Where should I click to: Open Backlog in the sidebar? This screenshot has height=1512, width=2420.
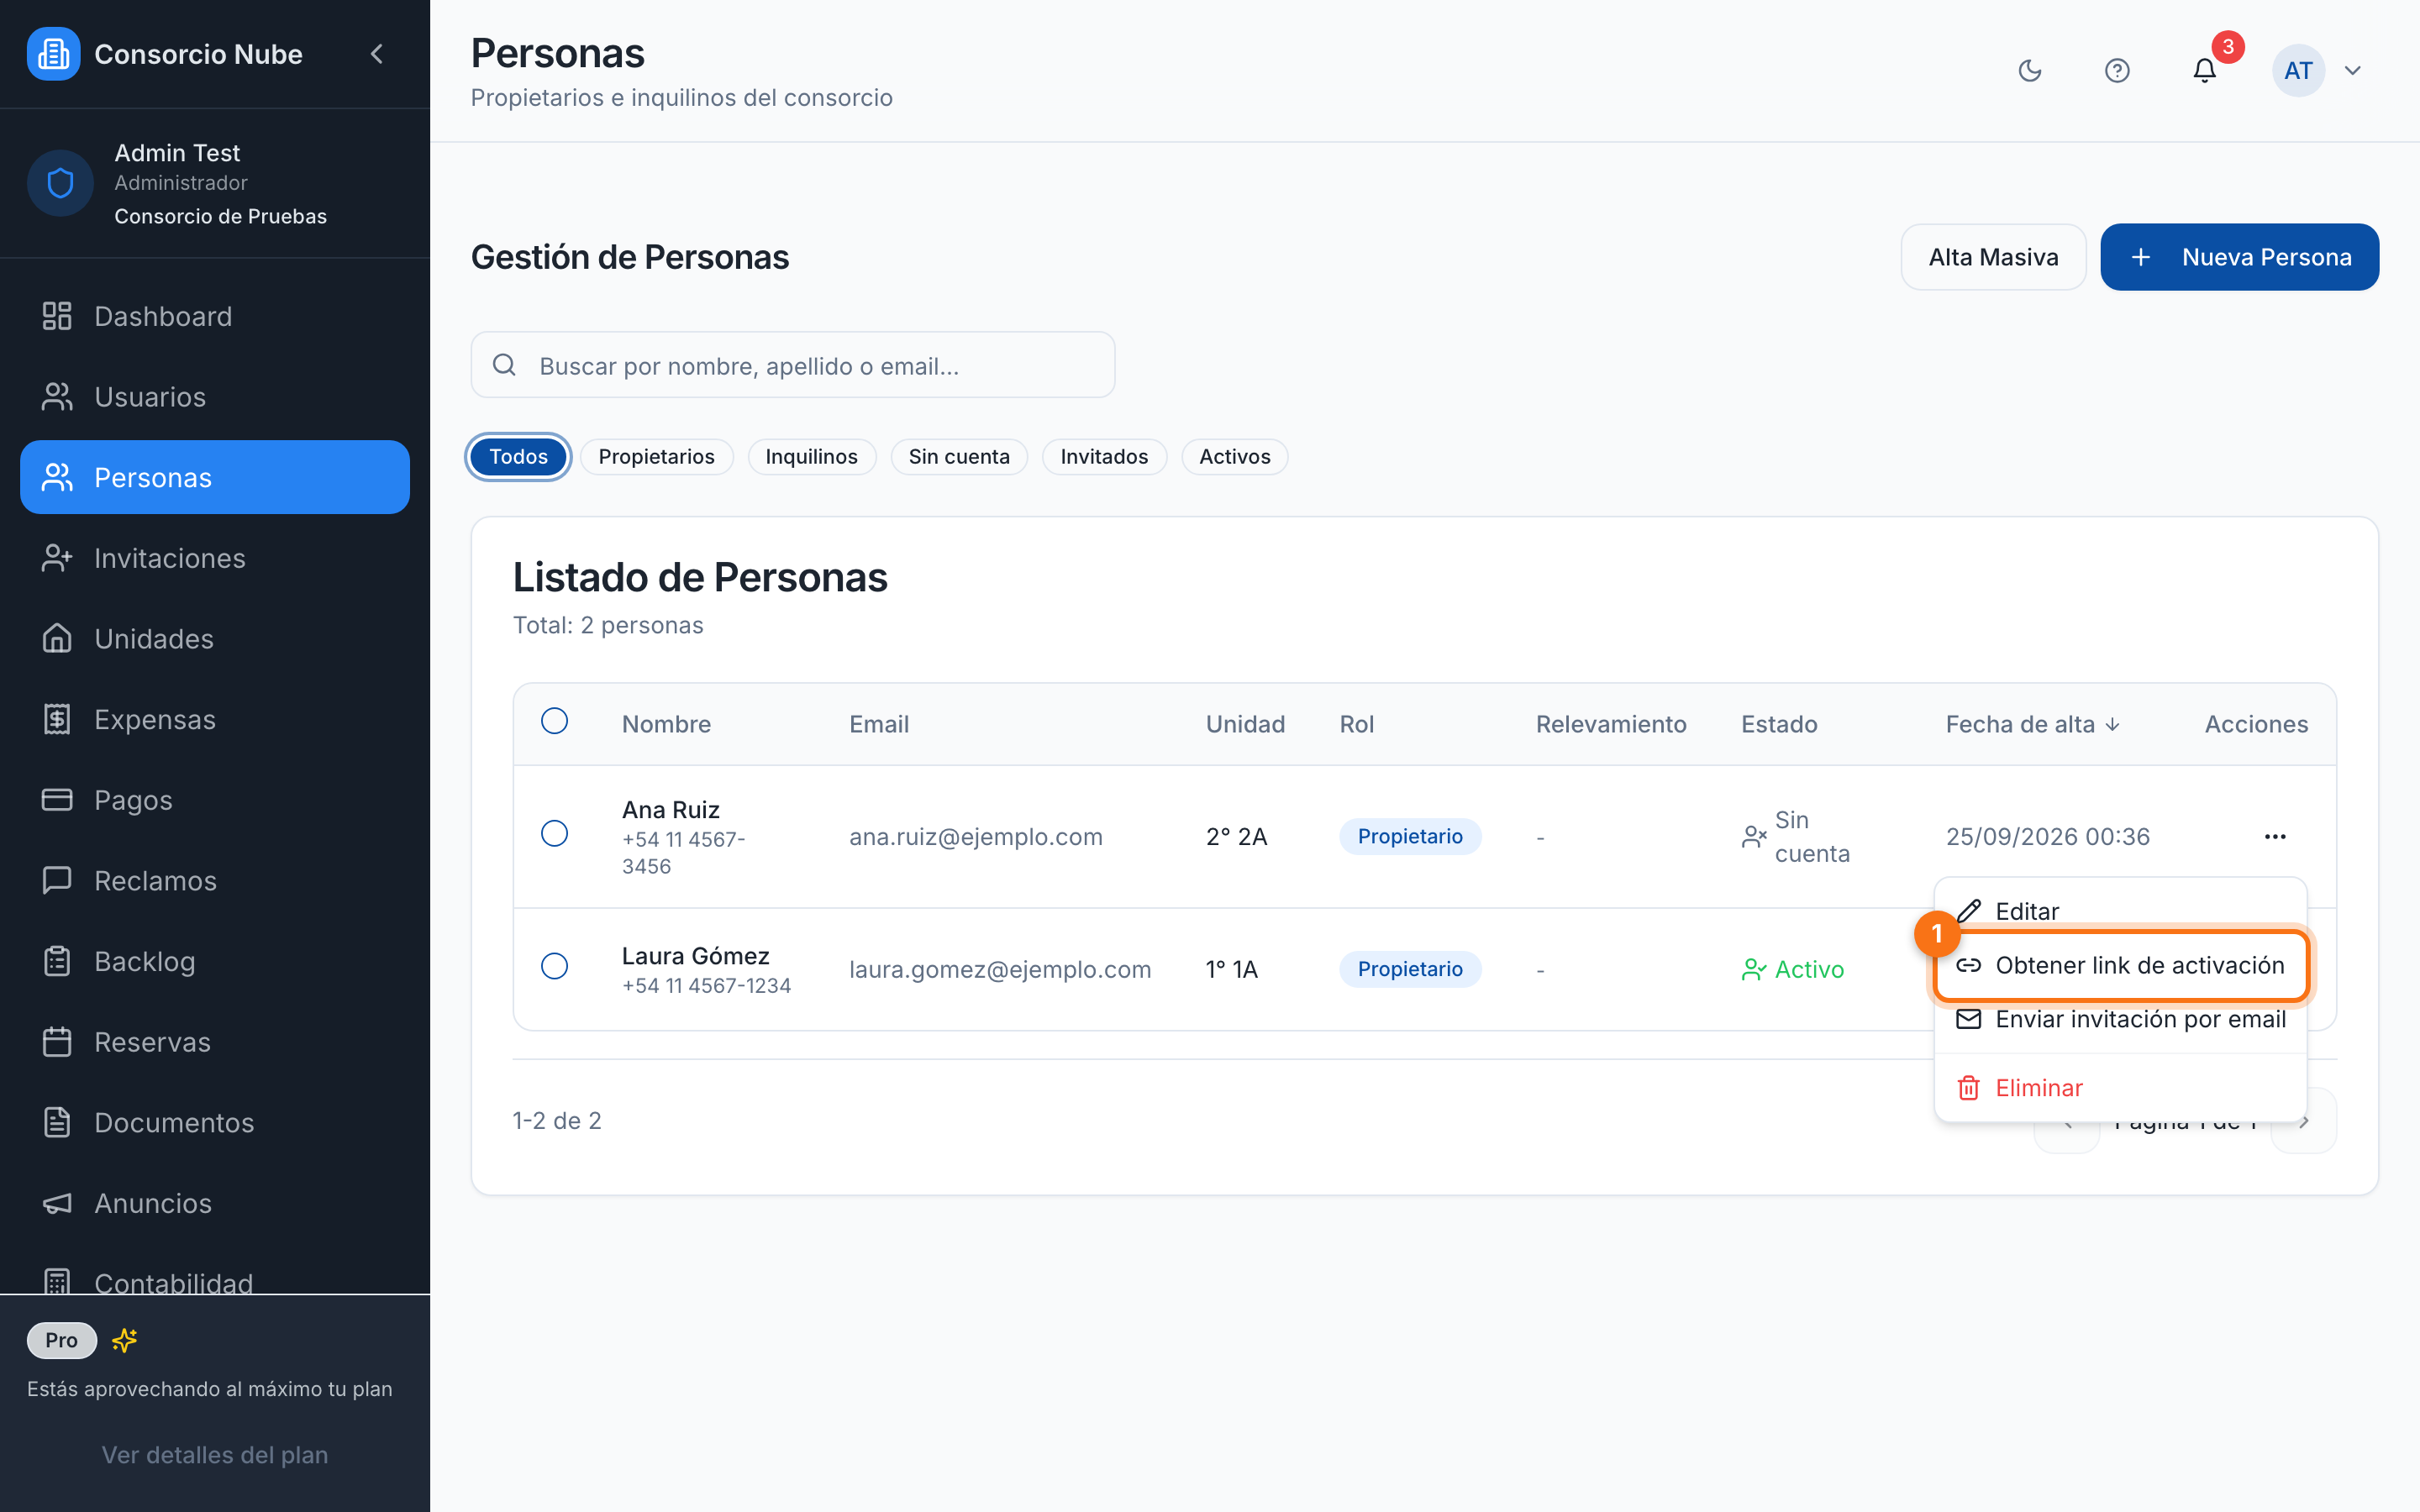(x=215, y=961)
